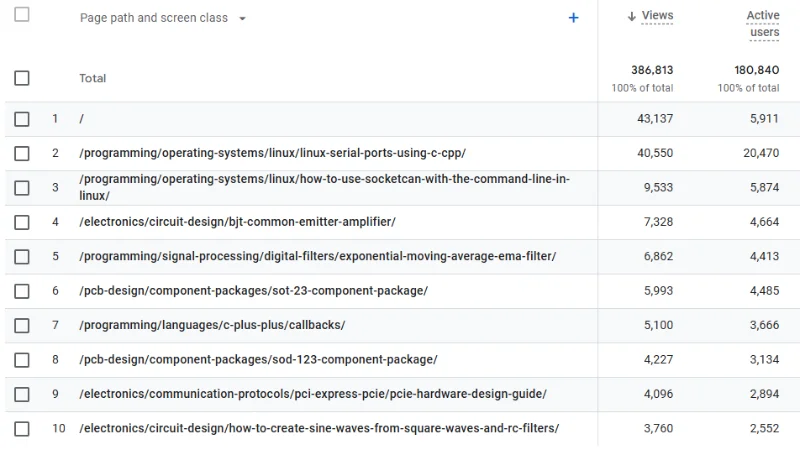Toggle the select-all checkbox in header row
Image resolution: width=800 pixels, height=455 pixels.
(x=22, y=15)
